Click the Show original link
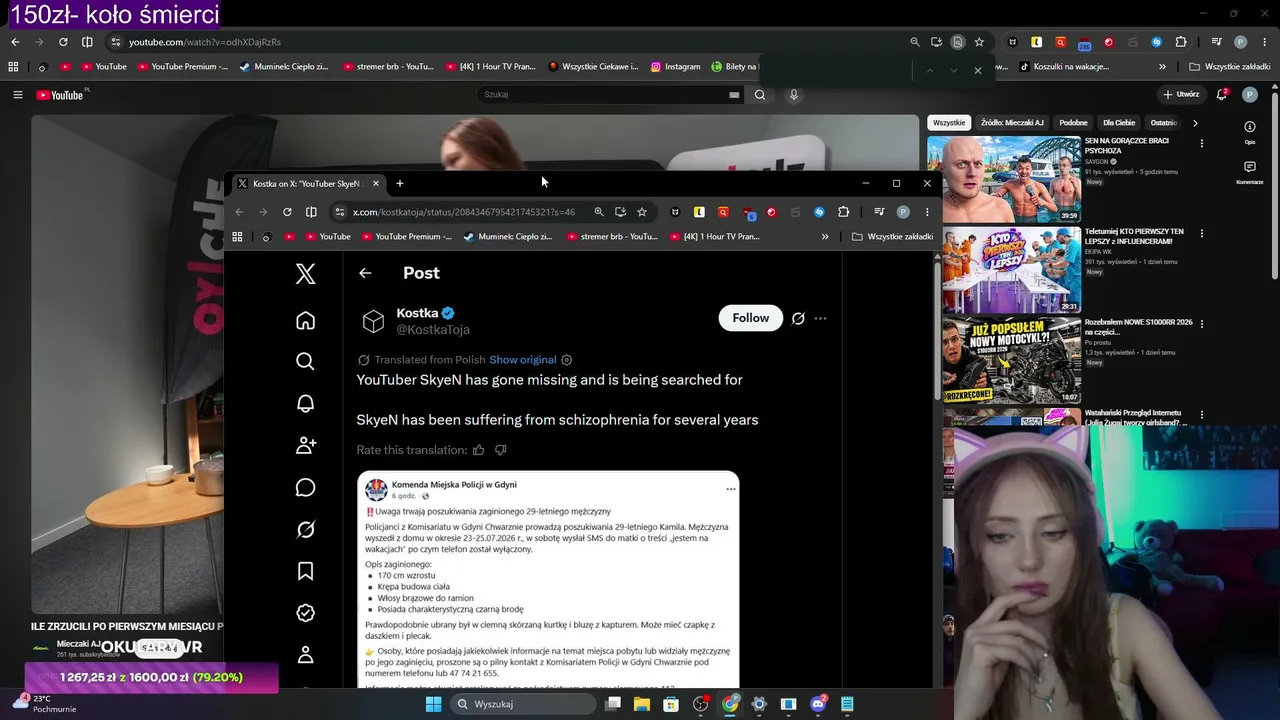The image size is (1280, 720). [523, 360]
